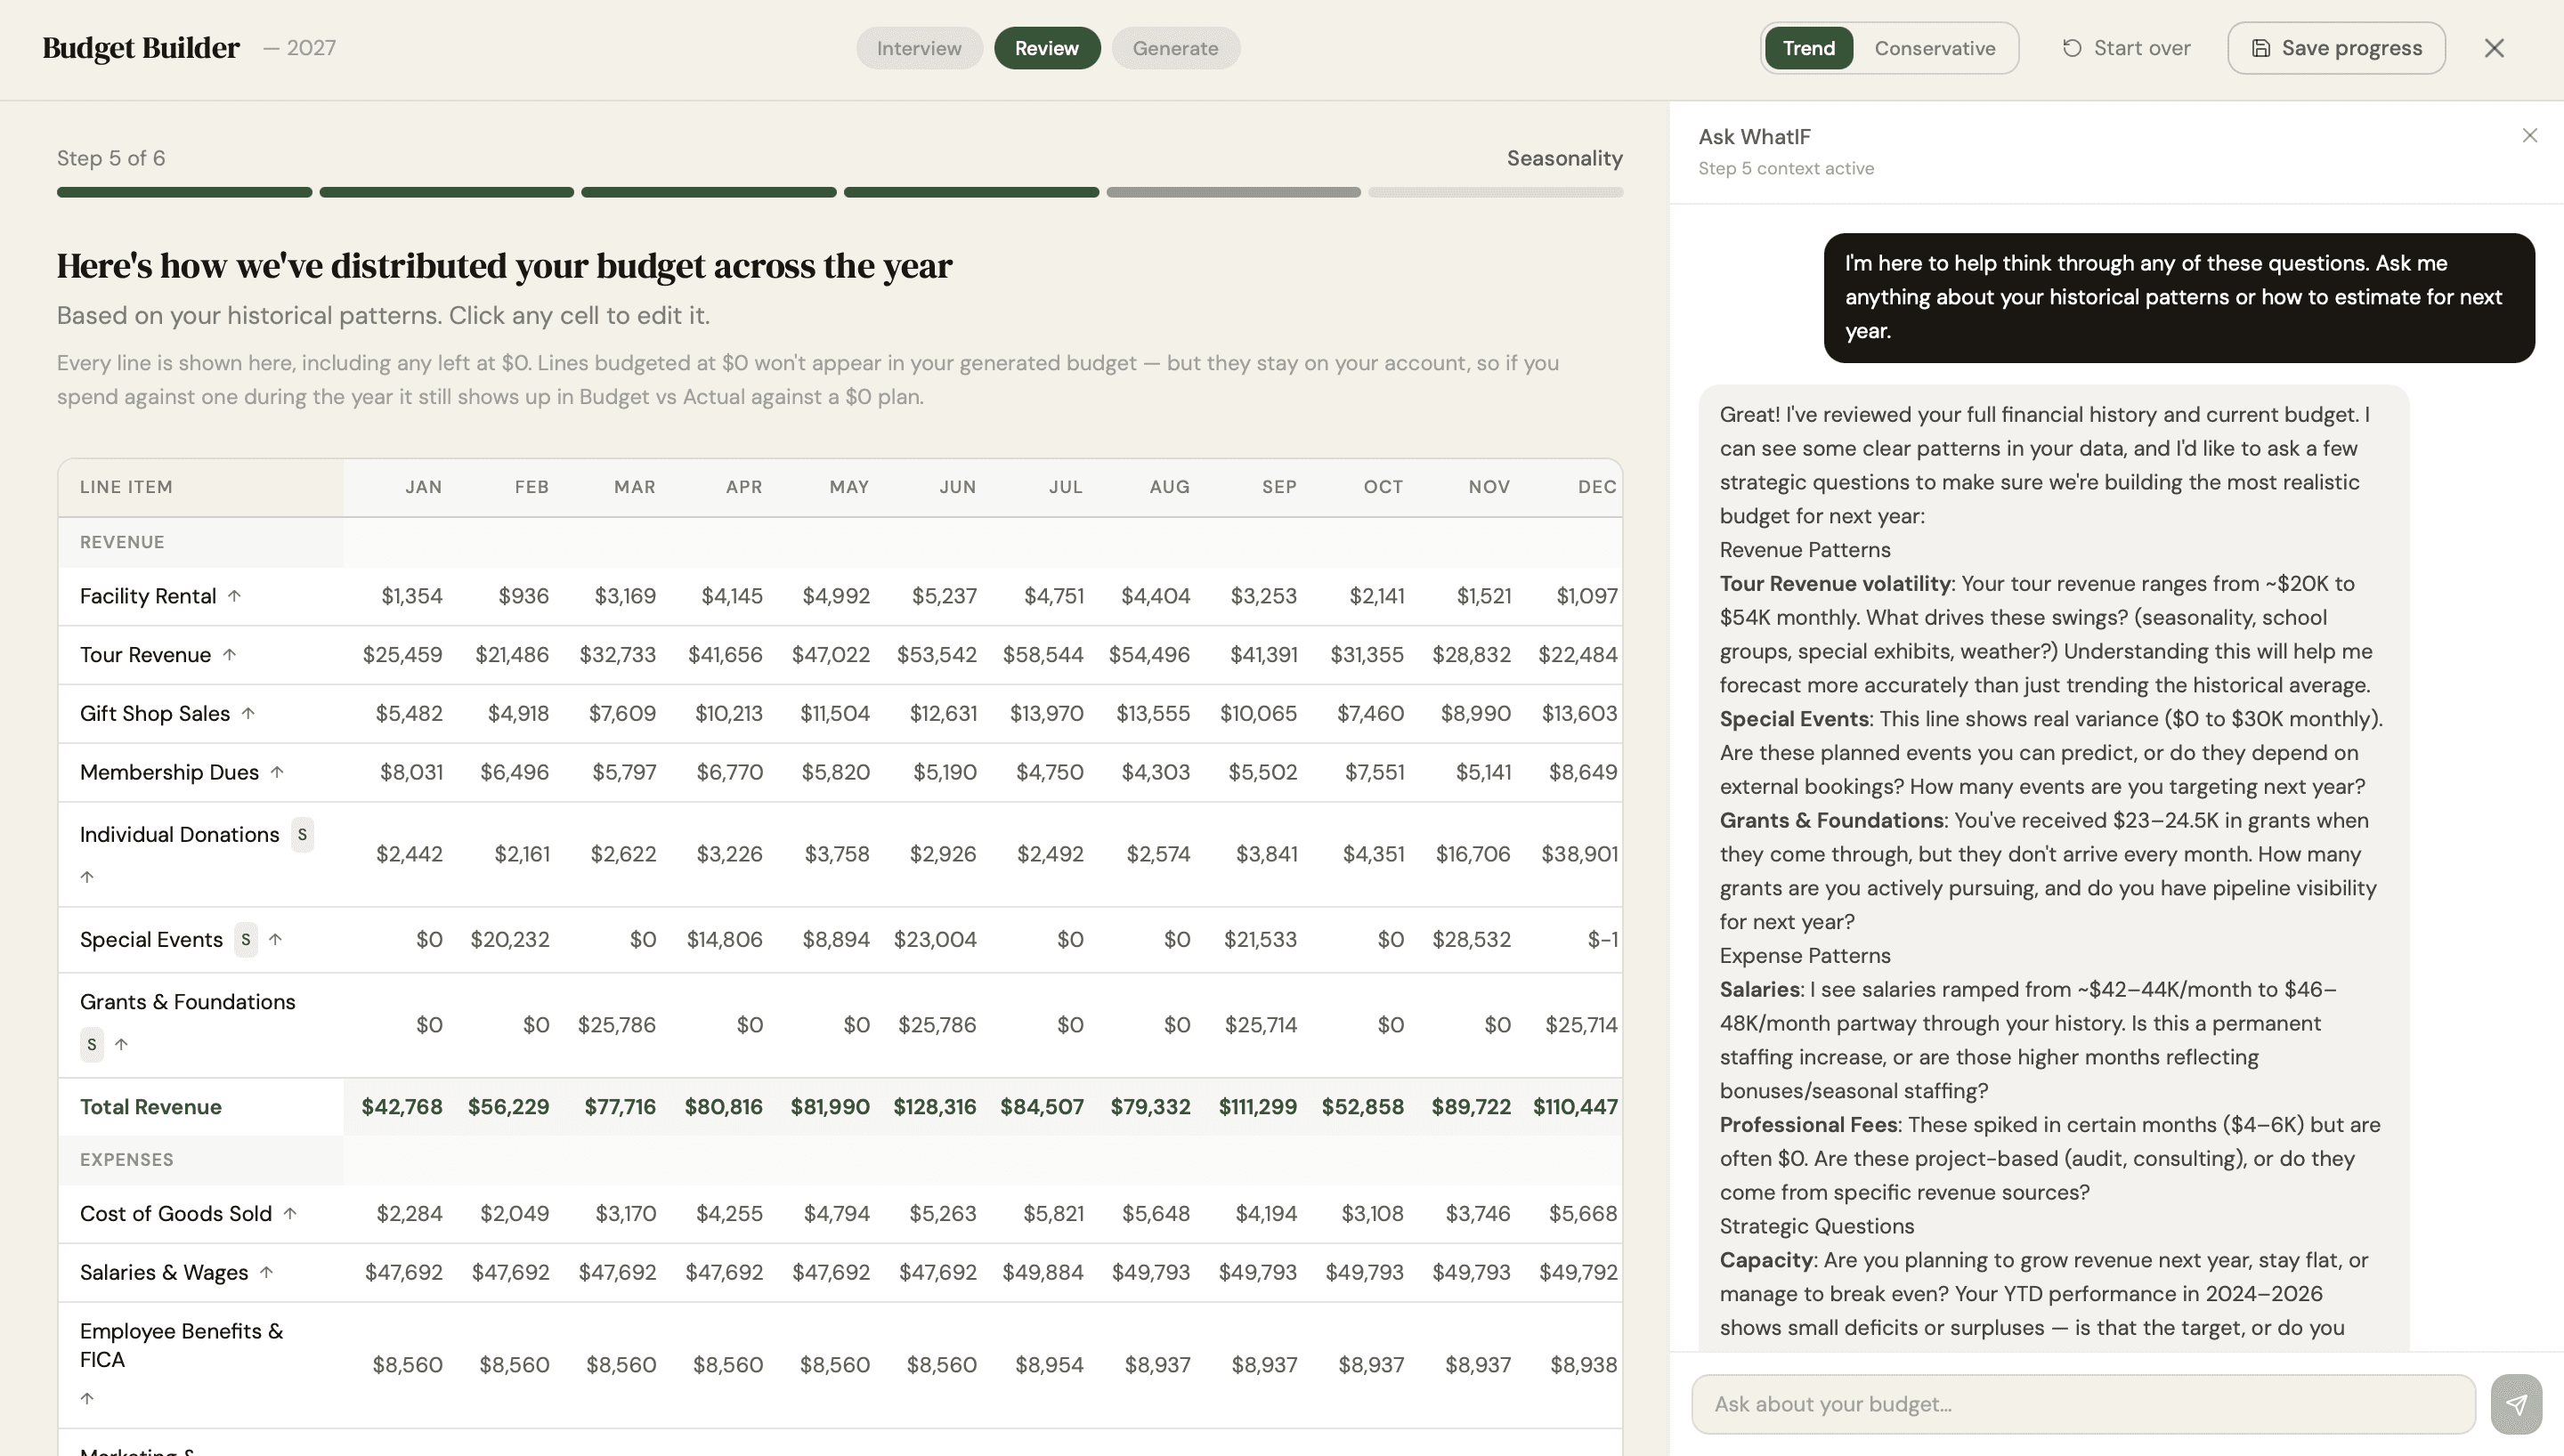Click the S badge on Grants & Foundations
This screenshot has width=2564, height=1456.
[92, 1044]
